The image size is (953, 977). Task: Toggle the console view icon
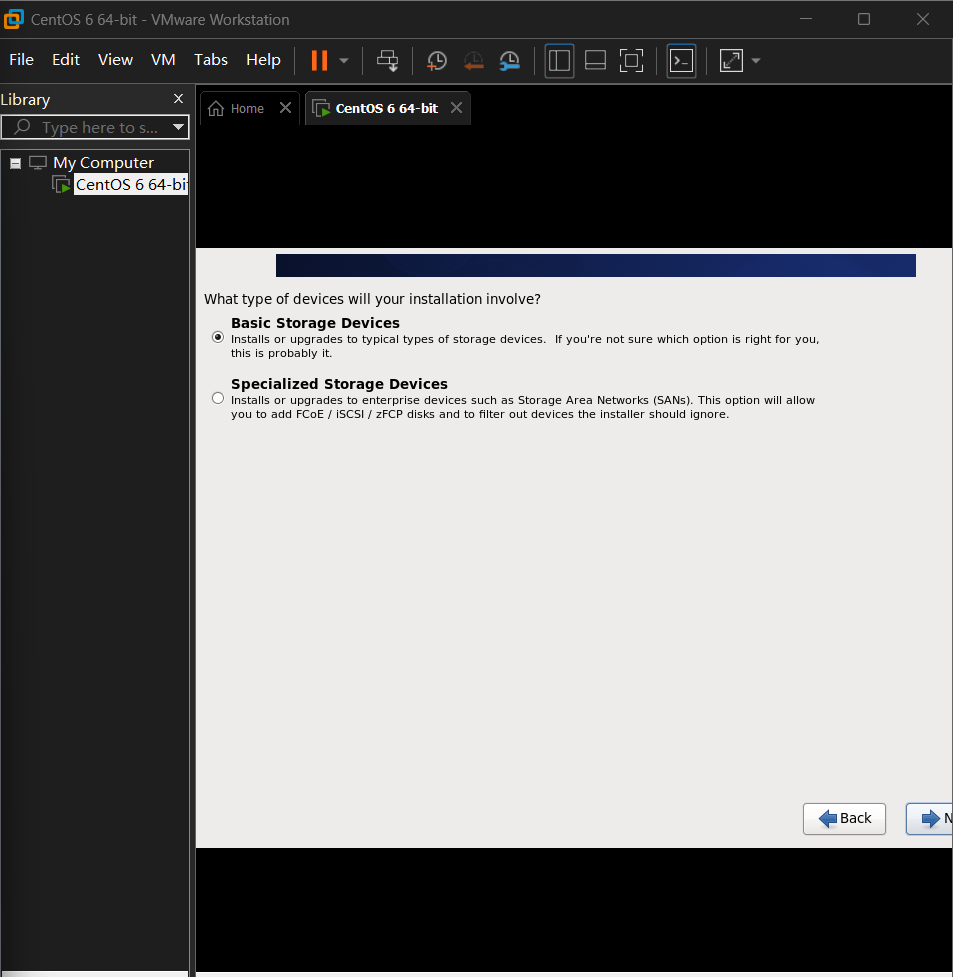[681, 60]
